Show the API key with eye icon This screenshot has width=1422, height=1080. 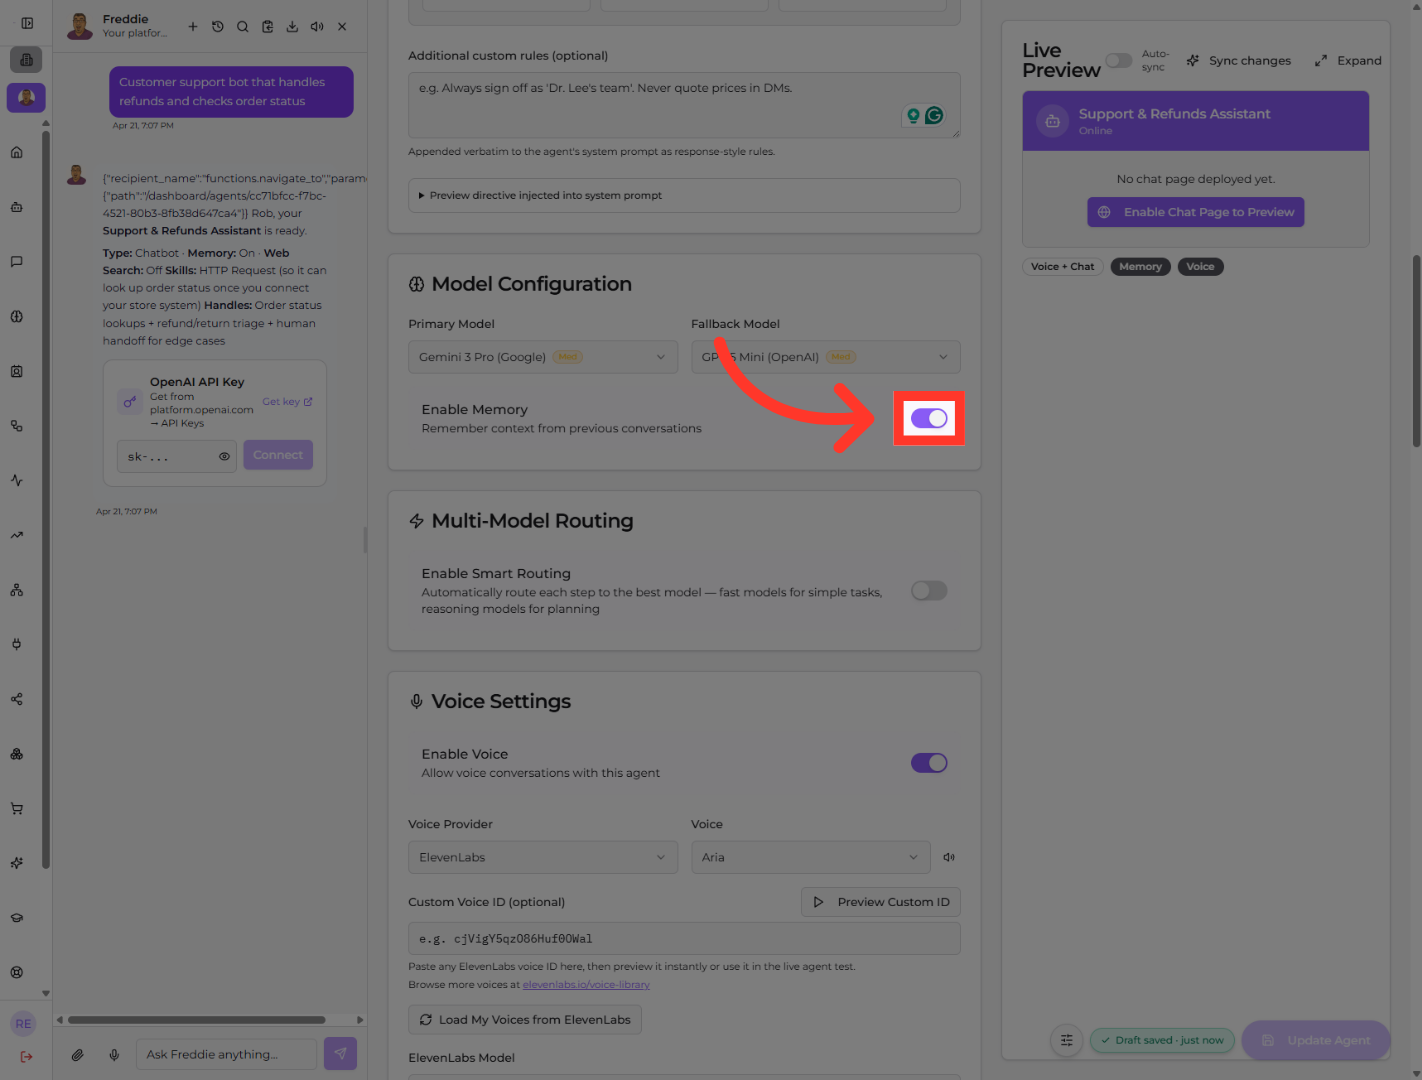(224, 456)
